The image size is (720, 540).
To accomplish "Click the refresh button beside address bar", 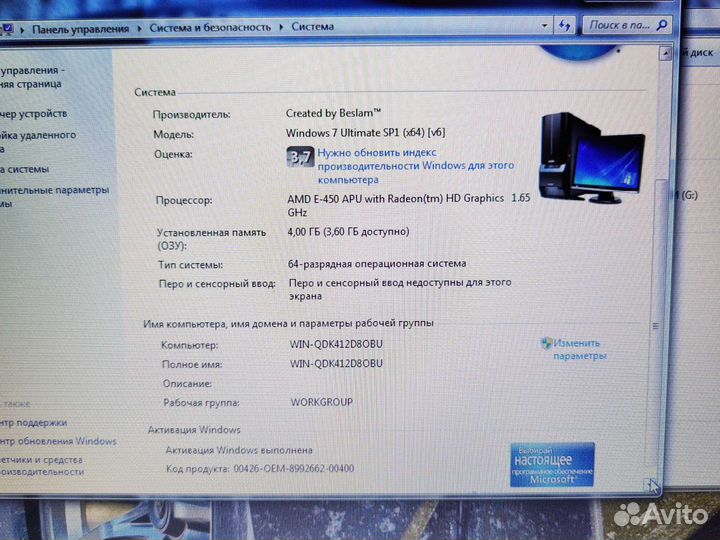I will point(564,26).
